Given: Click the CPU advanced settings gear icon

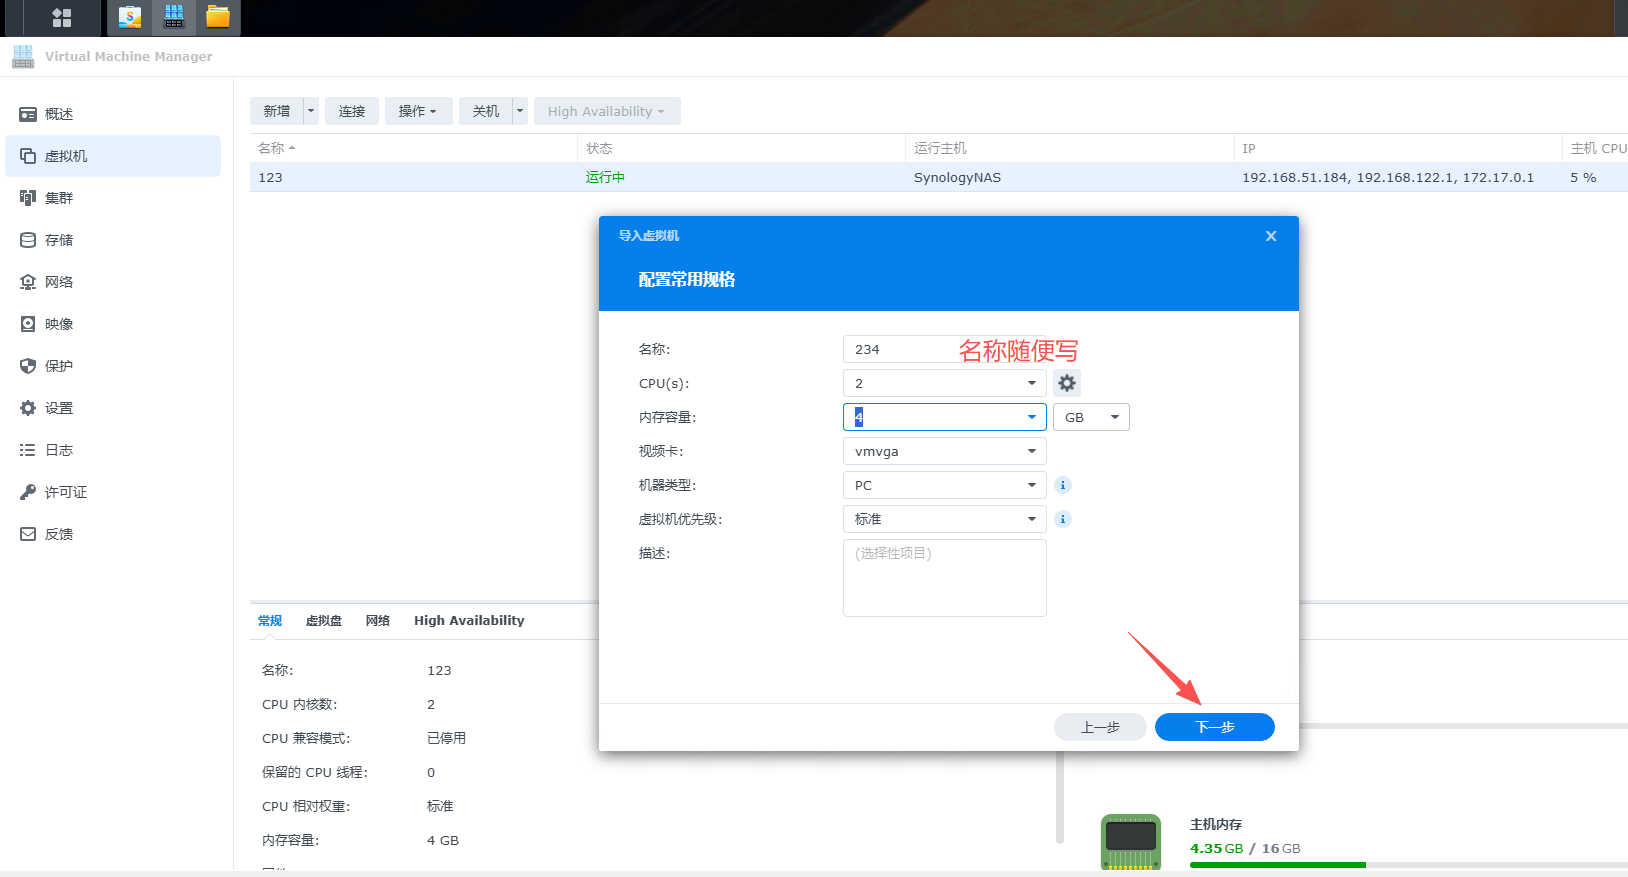Looking at the screenshot, I should (x=1067, y=383).
